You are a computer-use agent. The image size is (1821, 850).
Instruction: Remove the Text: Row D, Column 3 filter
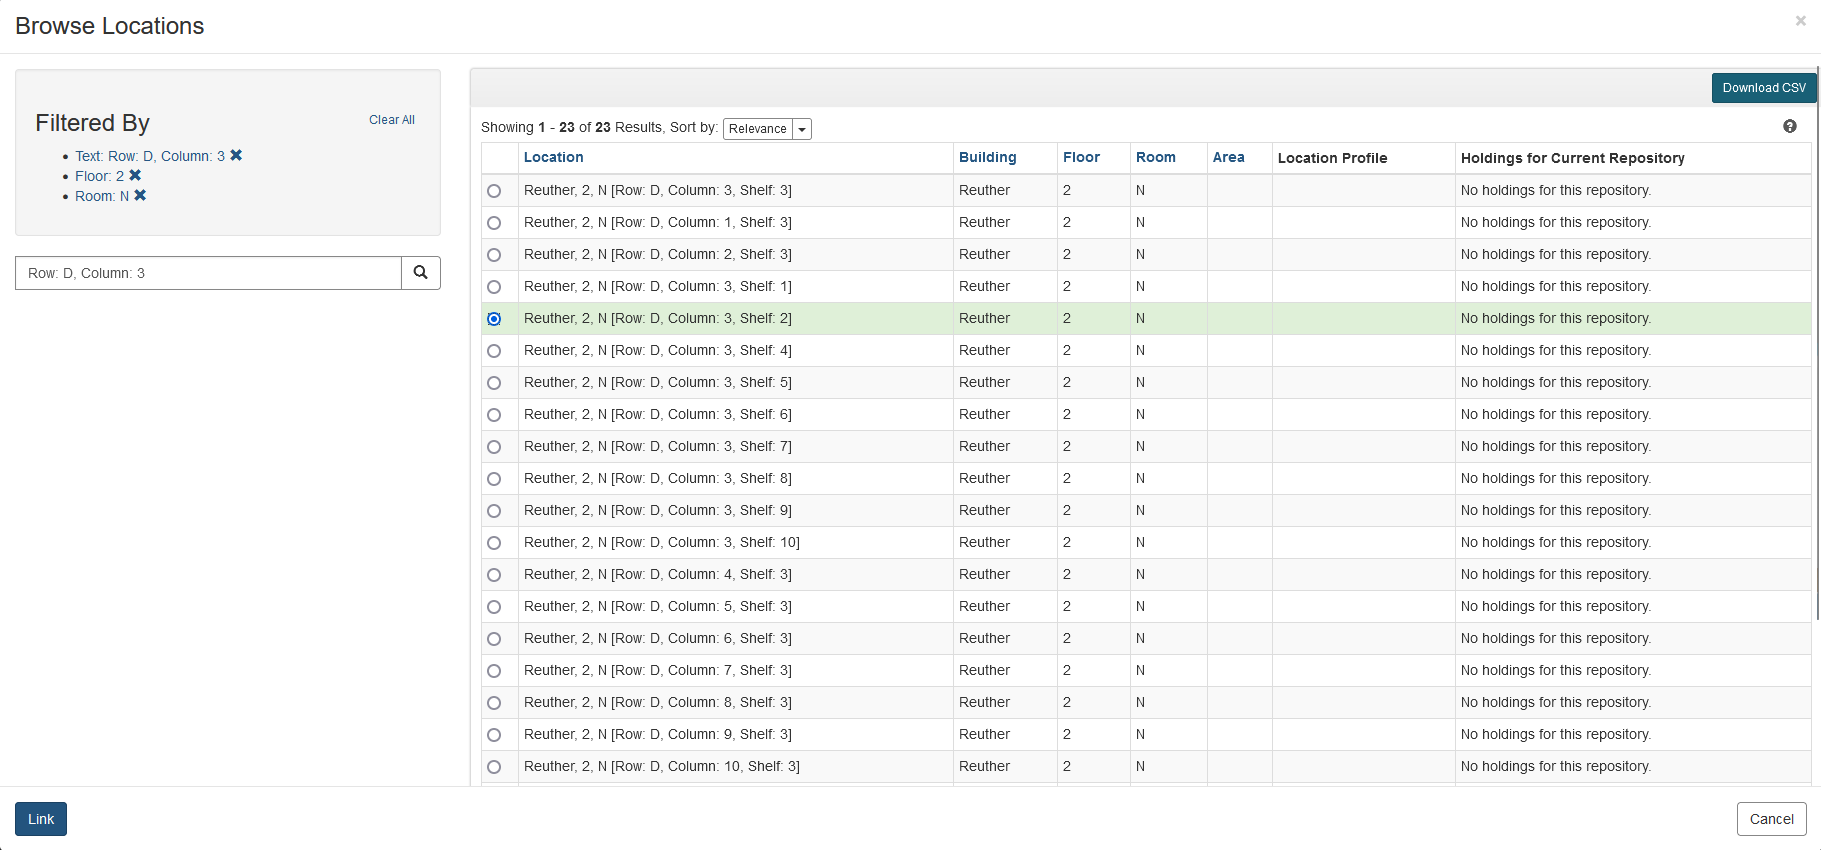click(236, 156)
